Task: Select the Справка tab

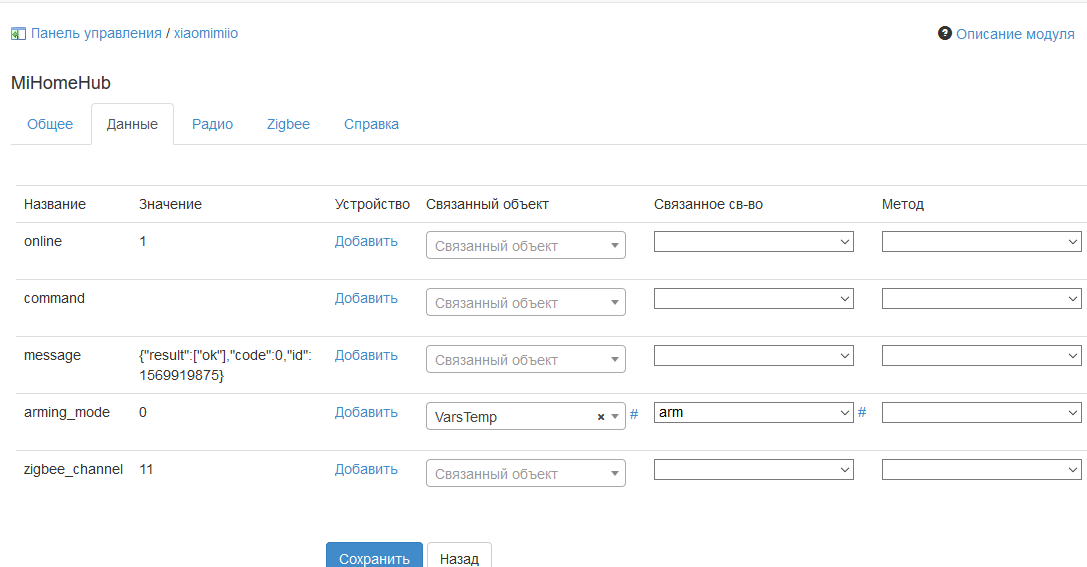Action: [371, 124]
